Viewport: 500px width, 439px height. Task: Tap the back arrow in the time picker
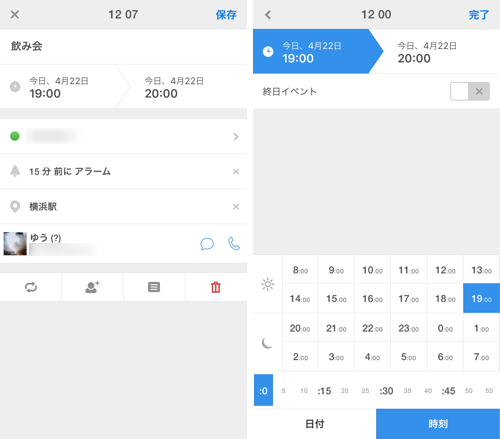[x=268, y=15]
